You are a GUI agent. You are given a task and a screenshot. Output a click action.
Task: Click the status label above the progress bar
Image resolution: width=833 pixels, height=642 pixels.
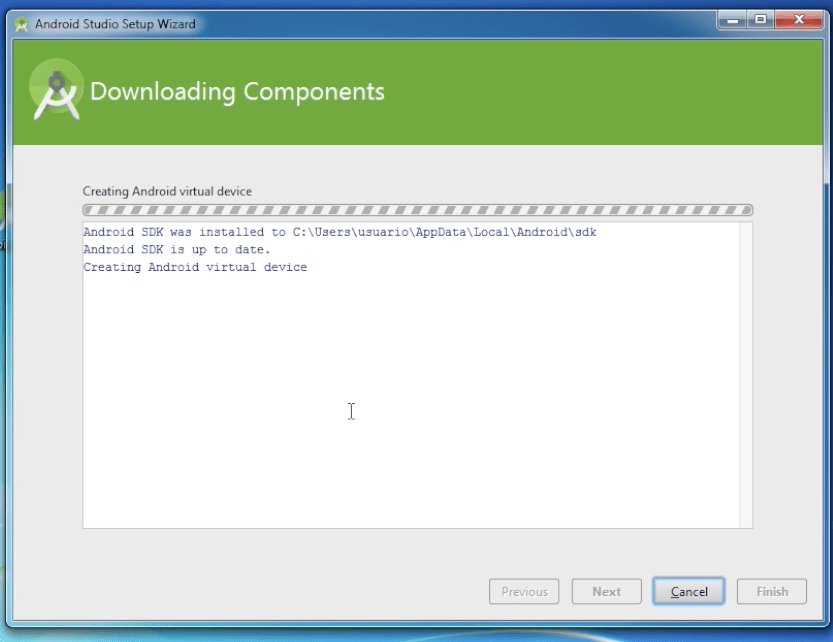coord(167,191)
